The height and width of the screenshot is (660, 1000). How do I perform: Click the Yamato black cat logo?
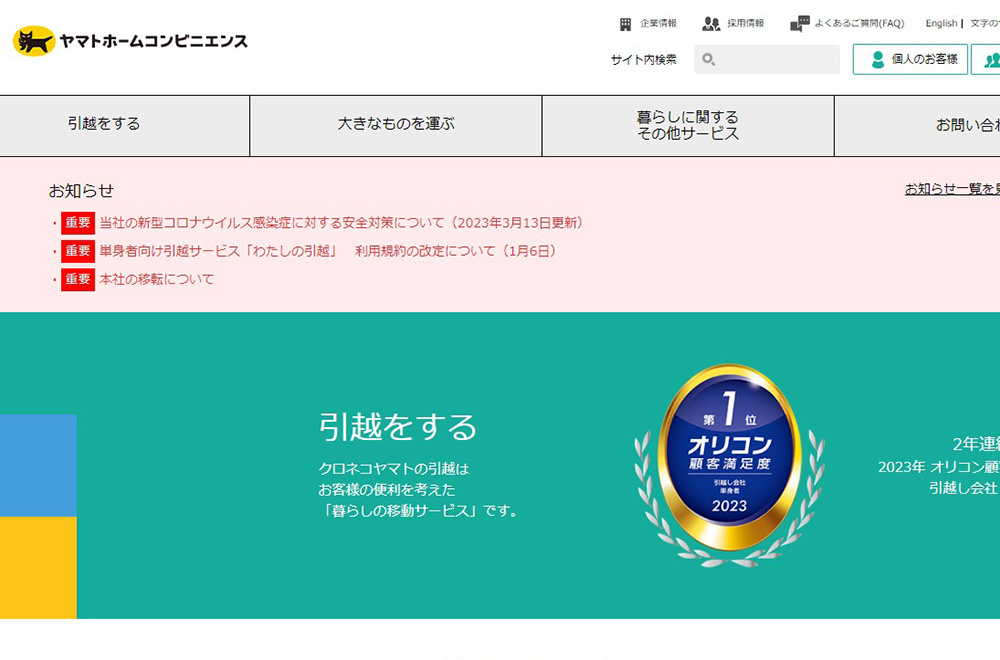34,41
